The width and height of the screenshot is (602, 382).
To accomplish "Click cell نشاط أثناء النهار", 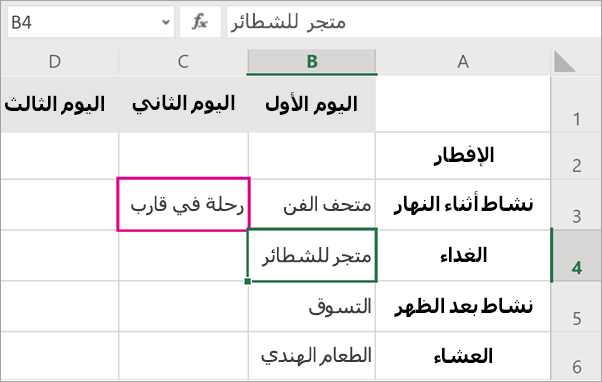I will [x=463, y=205].
